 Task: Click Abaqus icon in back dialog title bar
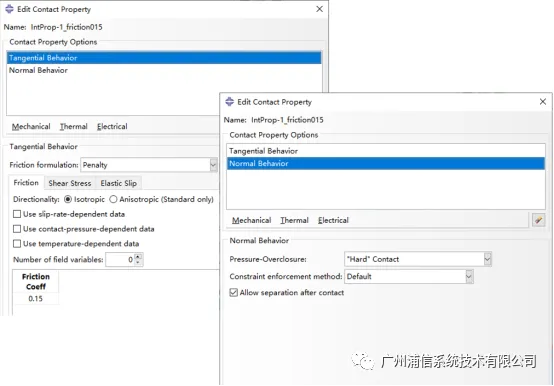pyautogui.click(x=9, y=9)
